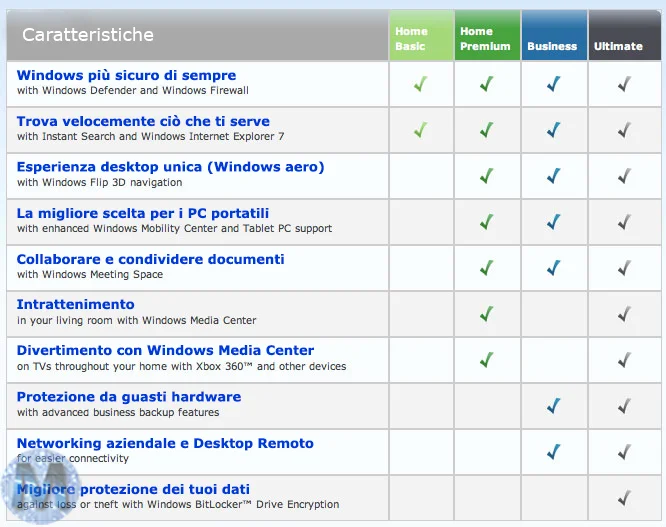Click 'with enhanced Windows Mobility Center' description
This screenshot has height=527, width=666.
pyautogui.click(x=174, y=228)
